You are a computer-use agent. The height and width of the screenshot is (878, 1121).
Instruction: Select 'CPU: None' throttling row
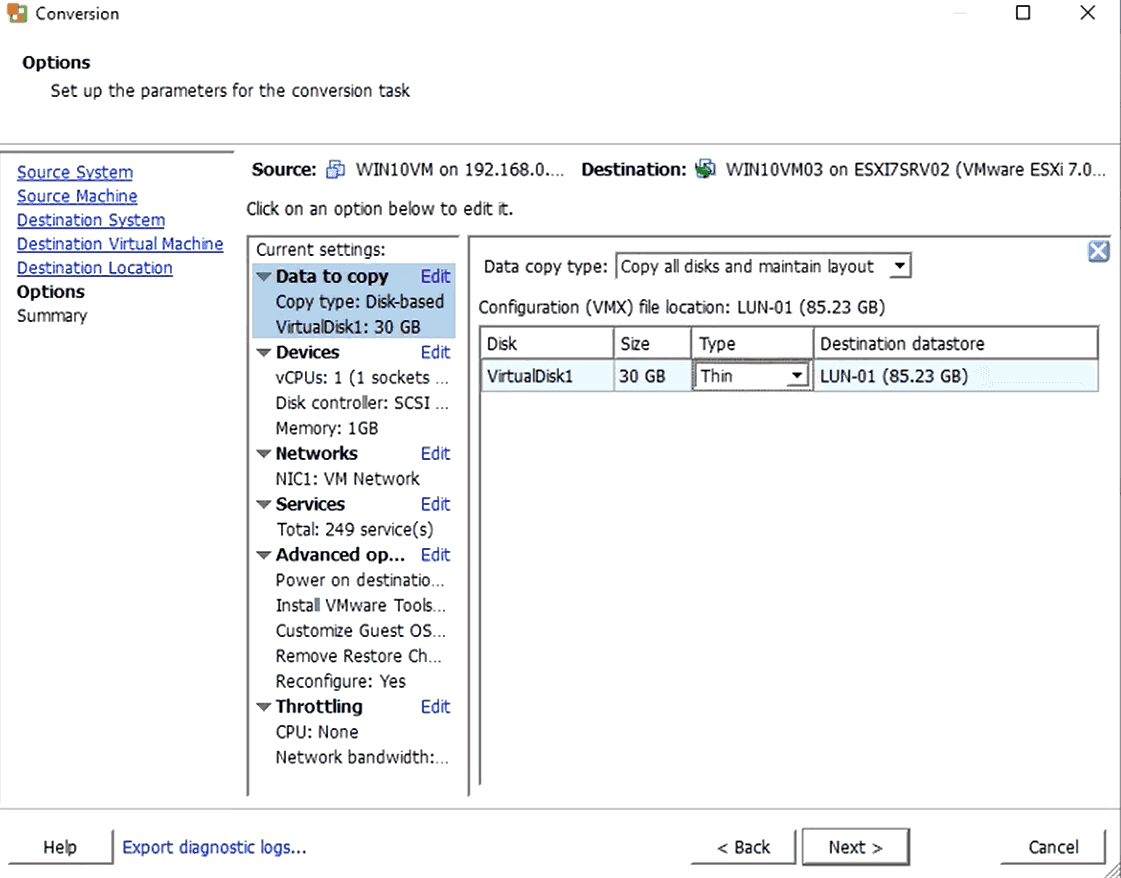(317, 732)
